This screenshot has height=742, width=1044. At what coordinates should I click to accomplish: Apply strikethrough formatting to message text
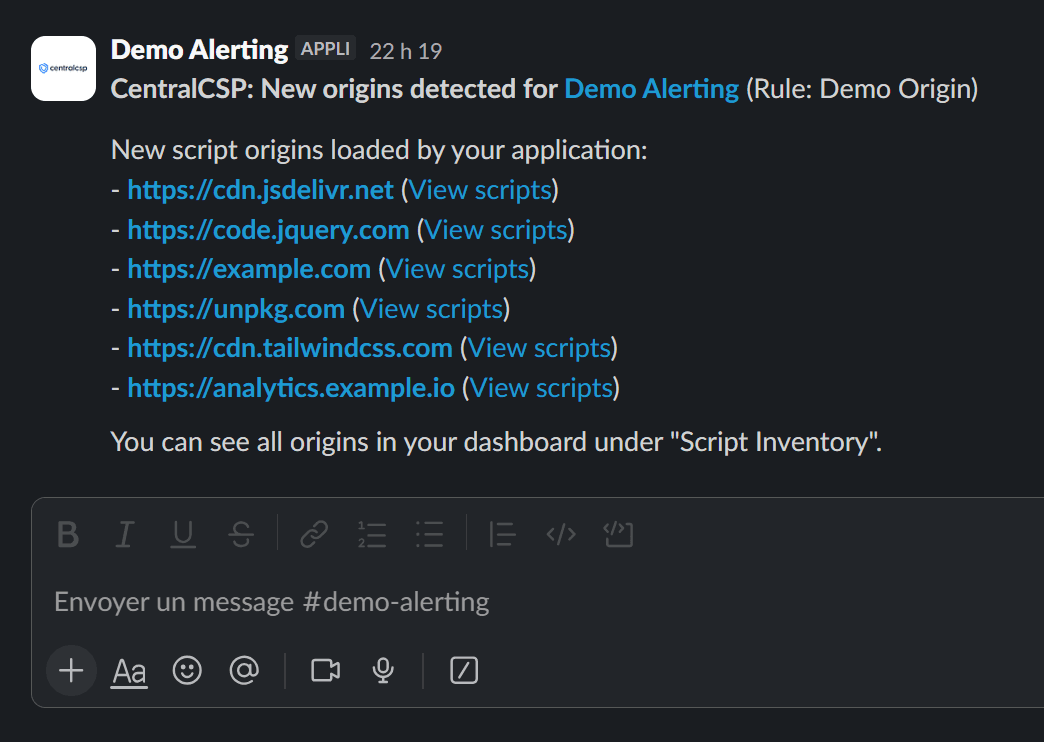tap(241, 535)
